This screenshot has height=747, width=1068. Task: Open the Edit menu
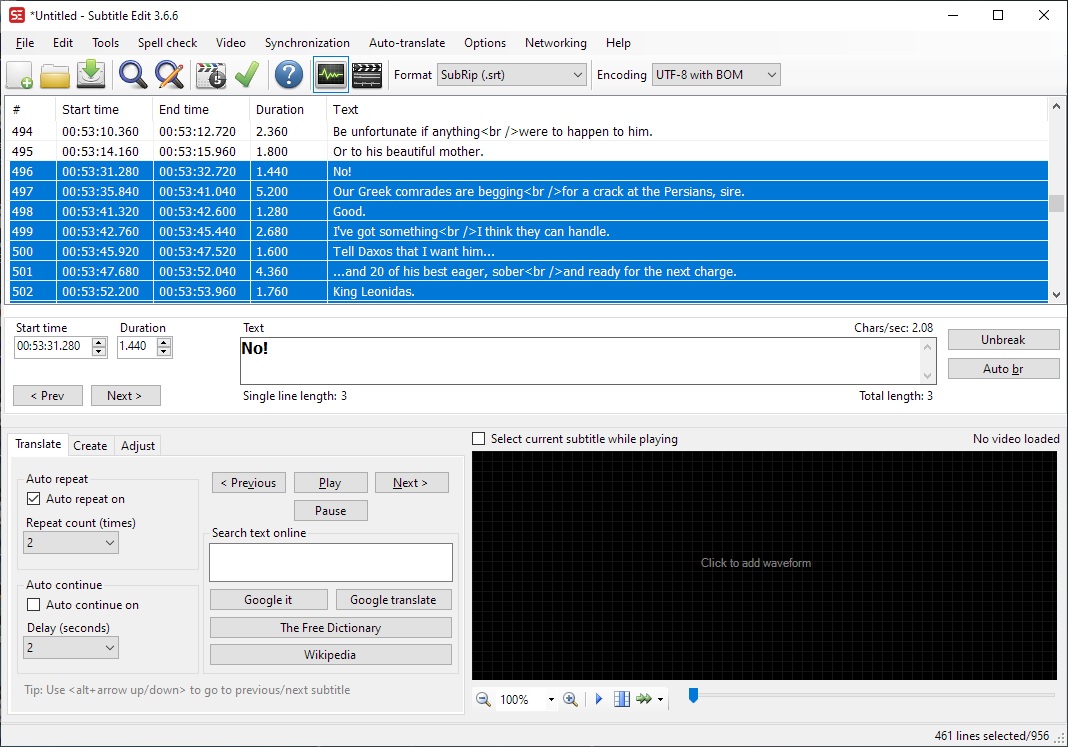63,43
